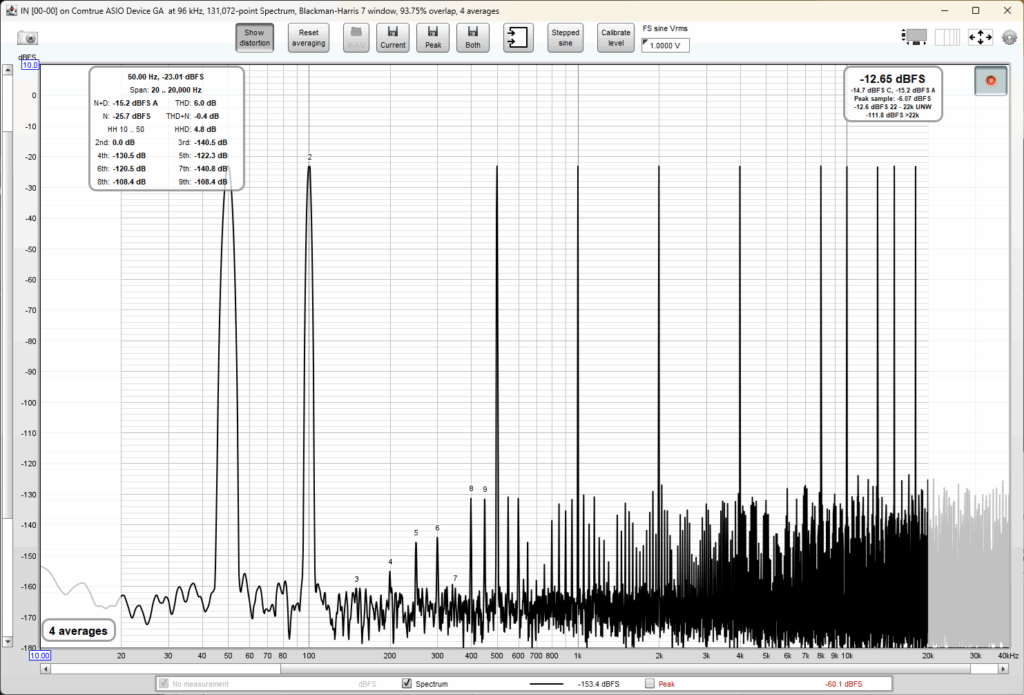Click the 10.0 top axis limit box
The image size is (1024, 695).
click(30, 65)
